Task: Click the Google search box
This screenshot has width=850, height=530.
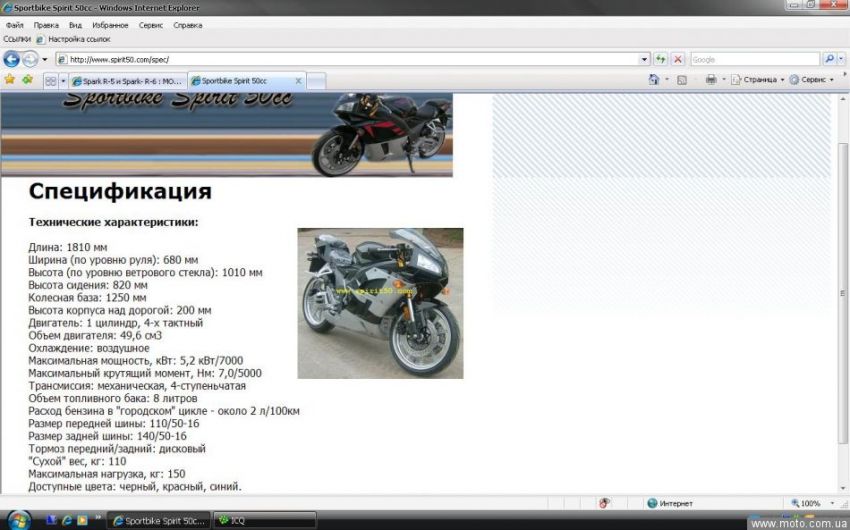Action: 755,59
